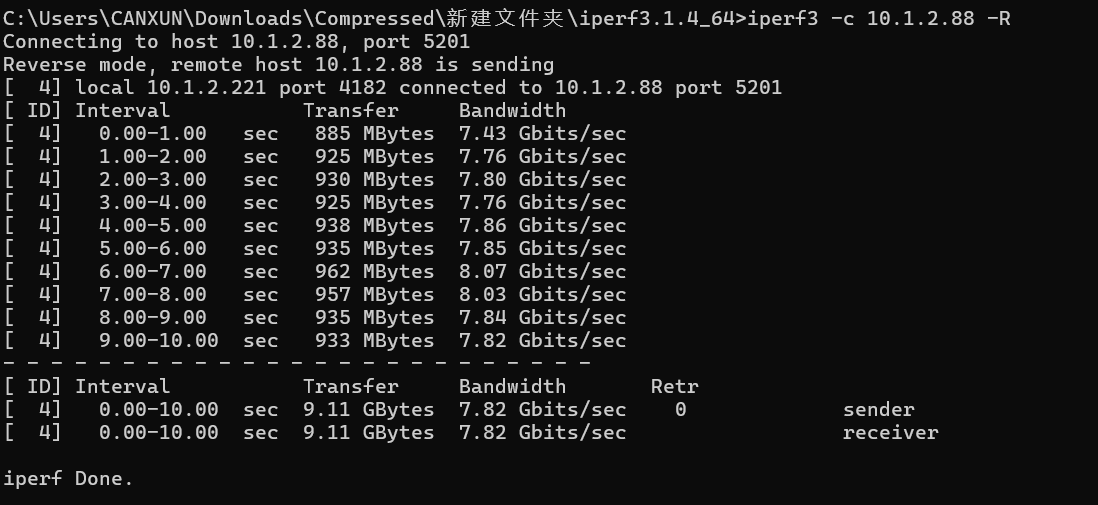1098x505 pixels.
Task: Select the 7.43 Gbits/sec bandwidth value
Action: [x=542, y=134]
